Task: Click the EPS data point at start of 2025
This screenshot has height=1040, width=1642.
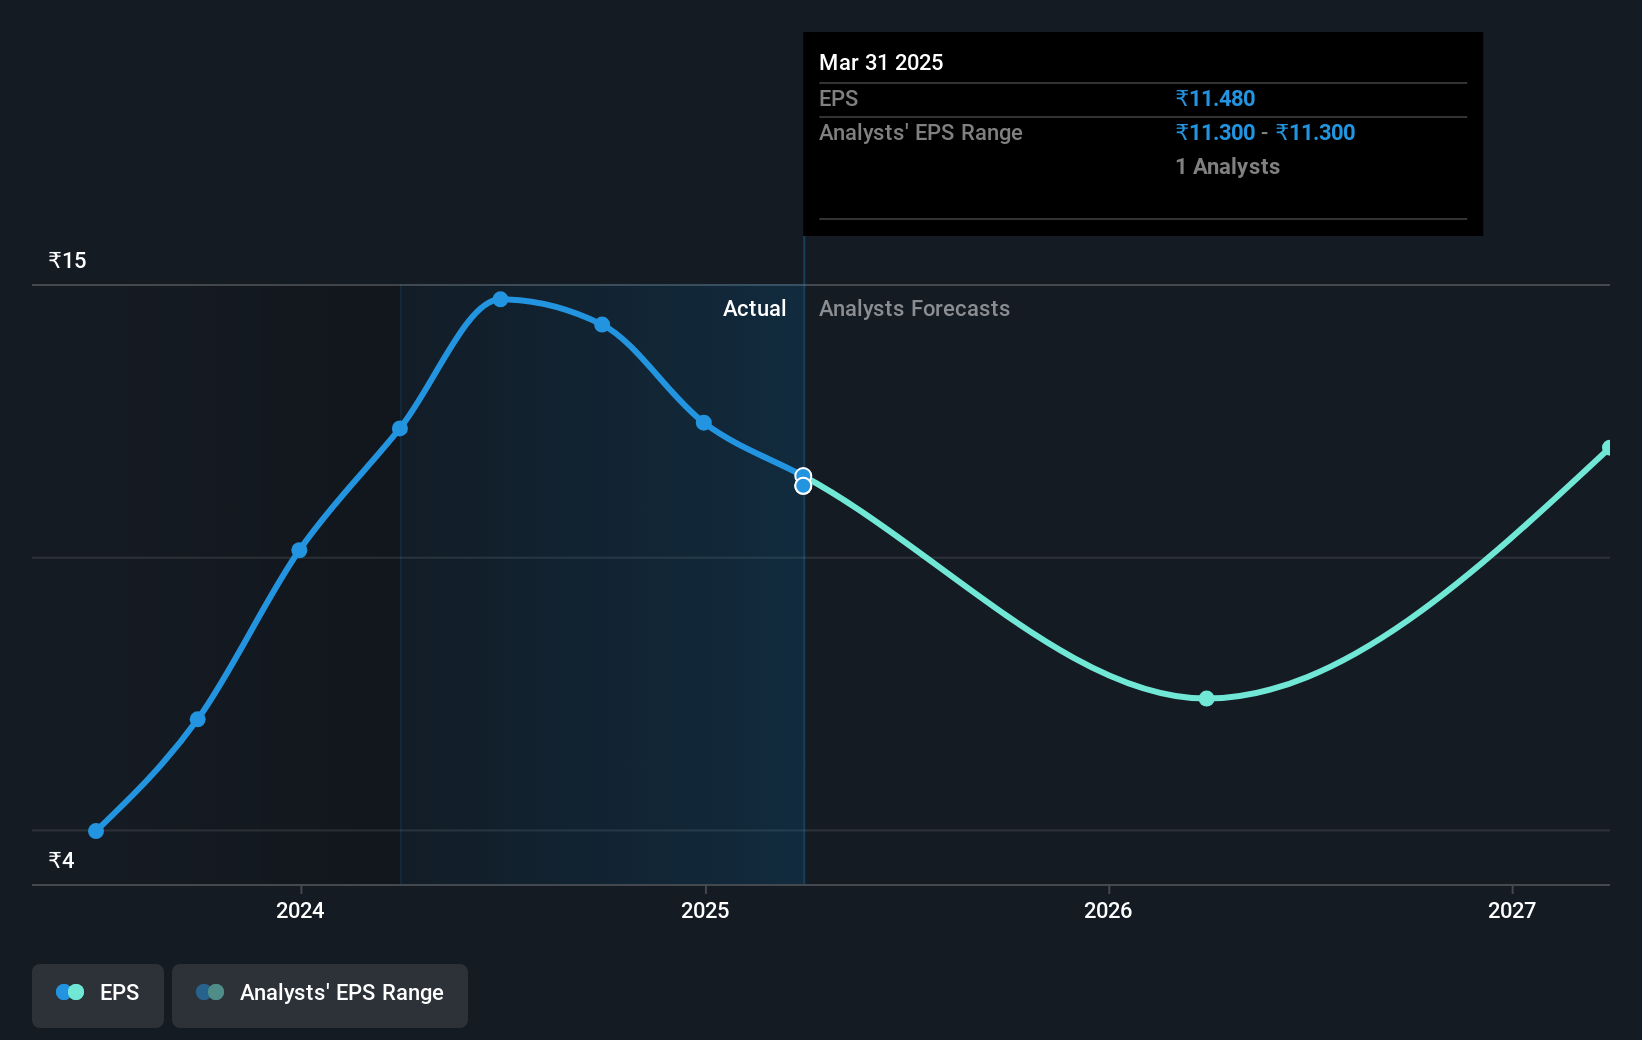Action: pyautogui.click(x=704, y=423)
